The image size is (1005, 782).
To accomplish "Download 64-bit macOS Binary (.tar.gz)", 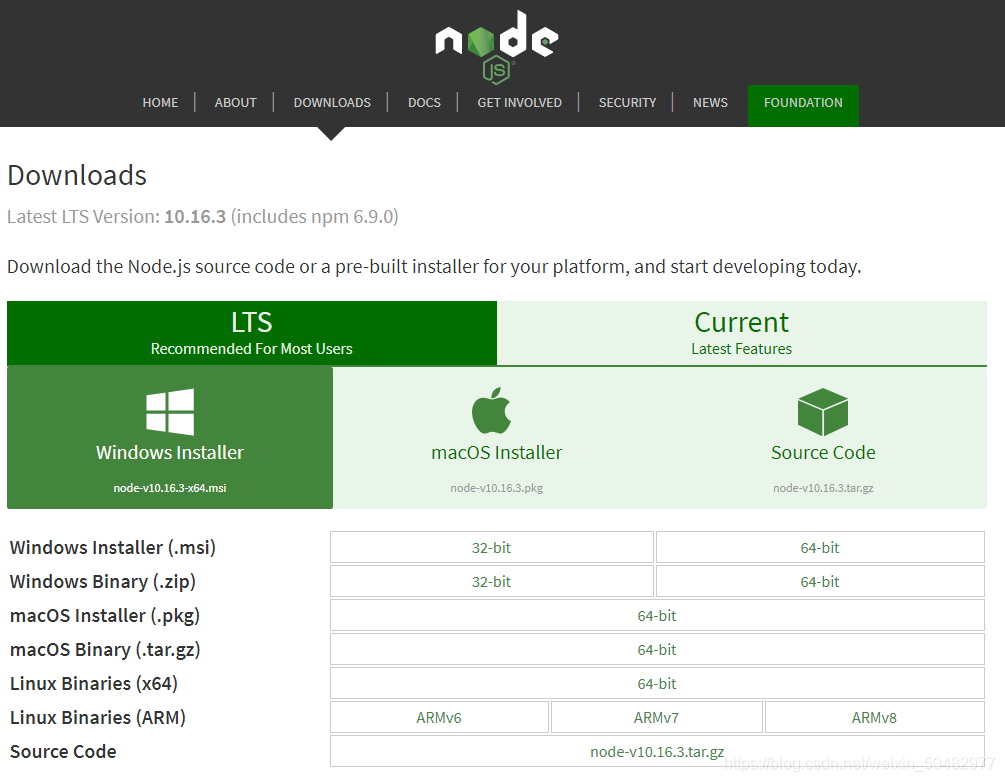I will [657, 649].
